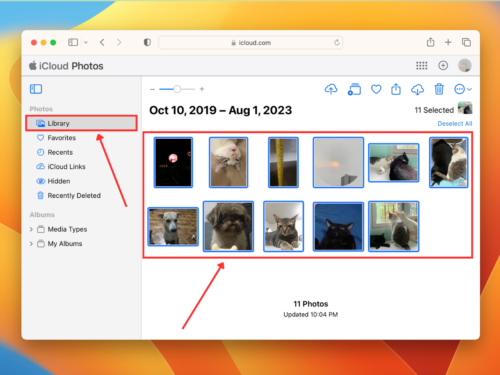The width and height of the screenshot is (500, 375).
Task: Delete selected photos with trash icon
Action: click(x=439, y=89)
